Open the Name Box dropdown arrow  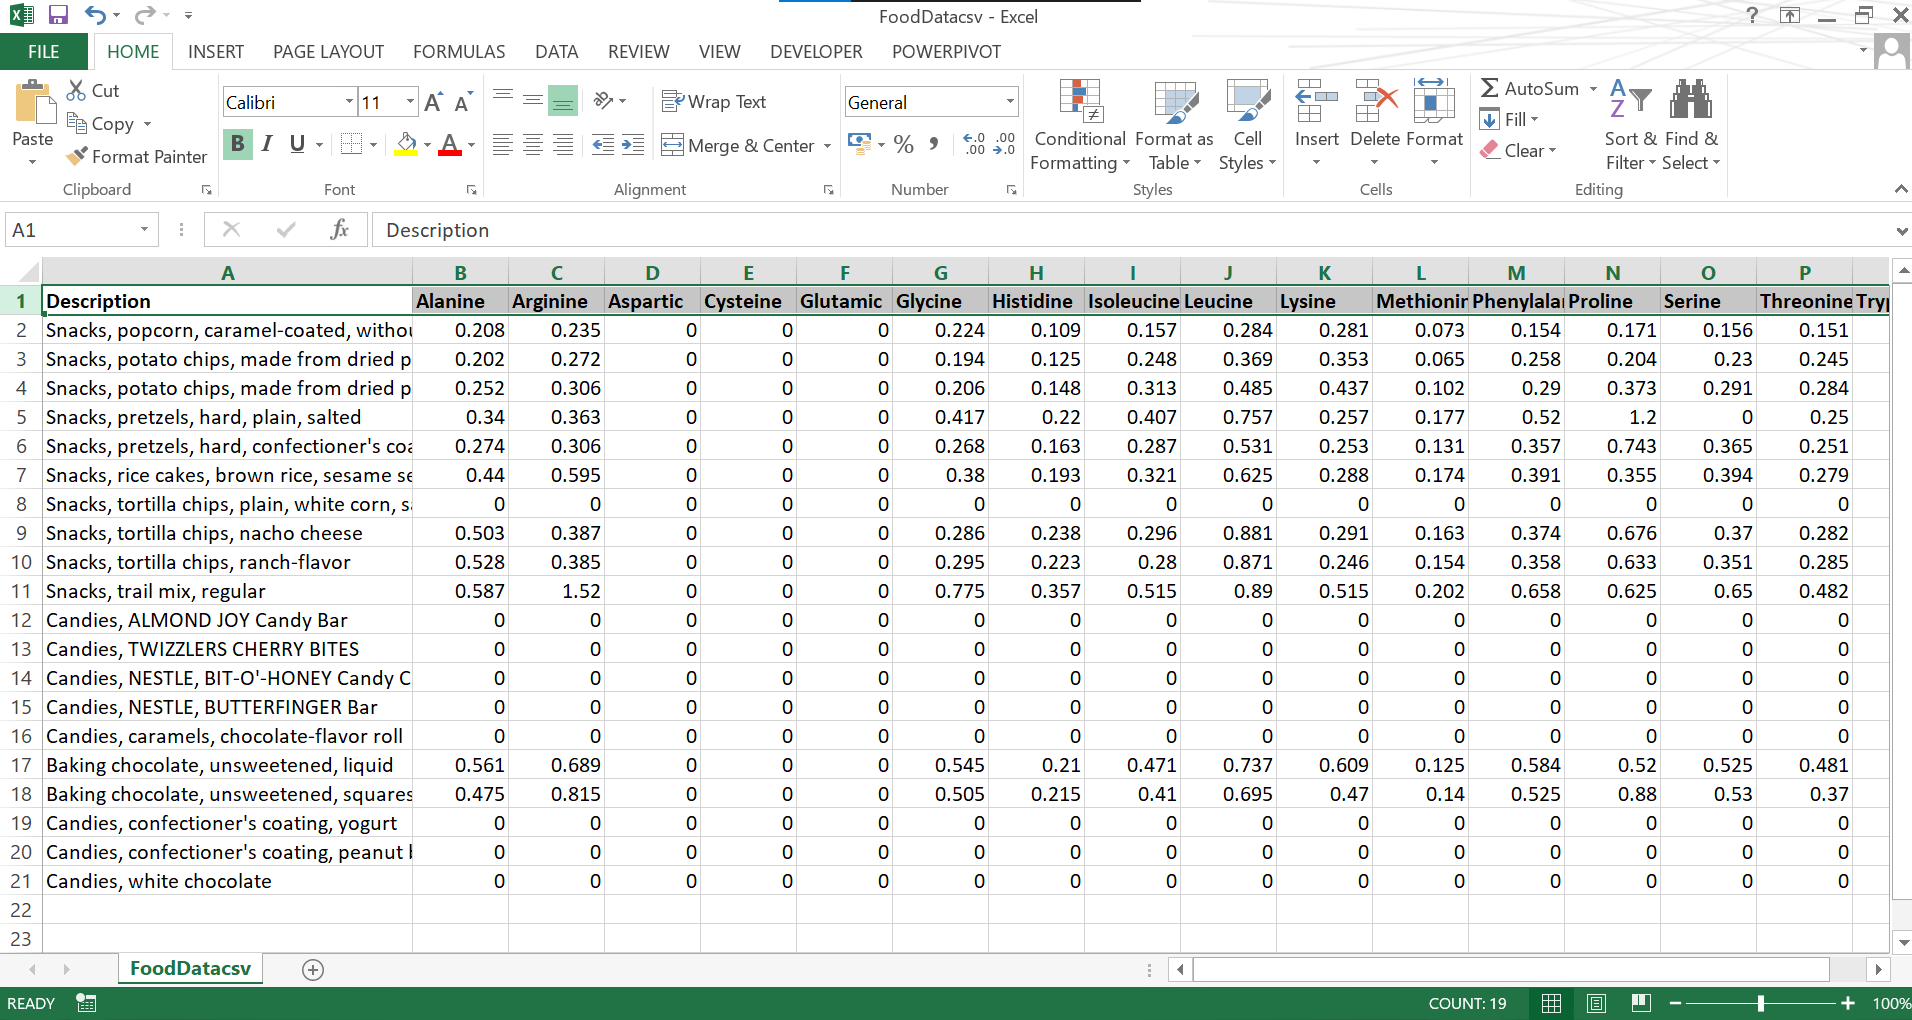(x=144, y=230)
